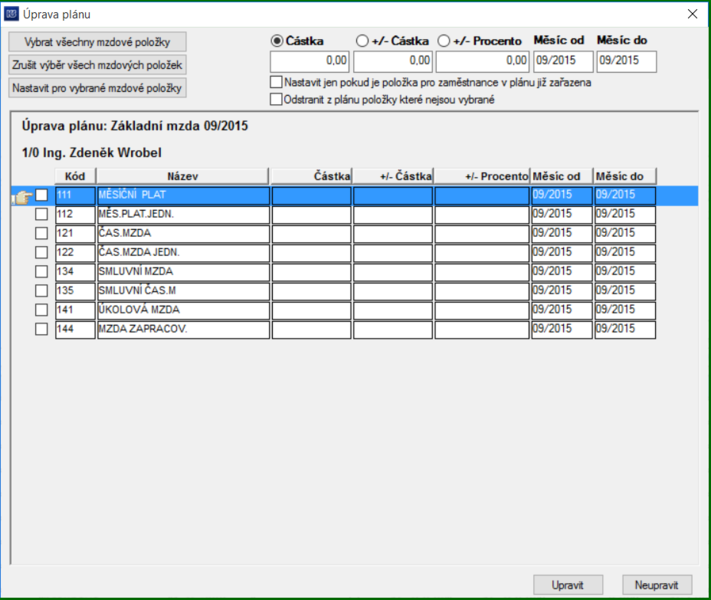Click Nastavit pro vybrané mzdové položky

[97, 88]
